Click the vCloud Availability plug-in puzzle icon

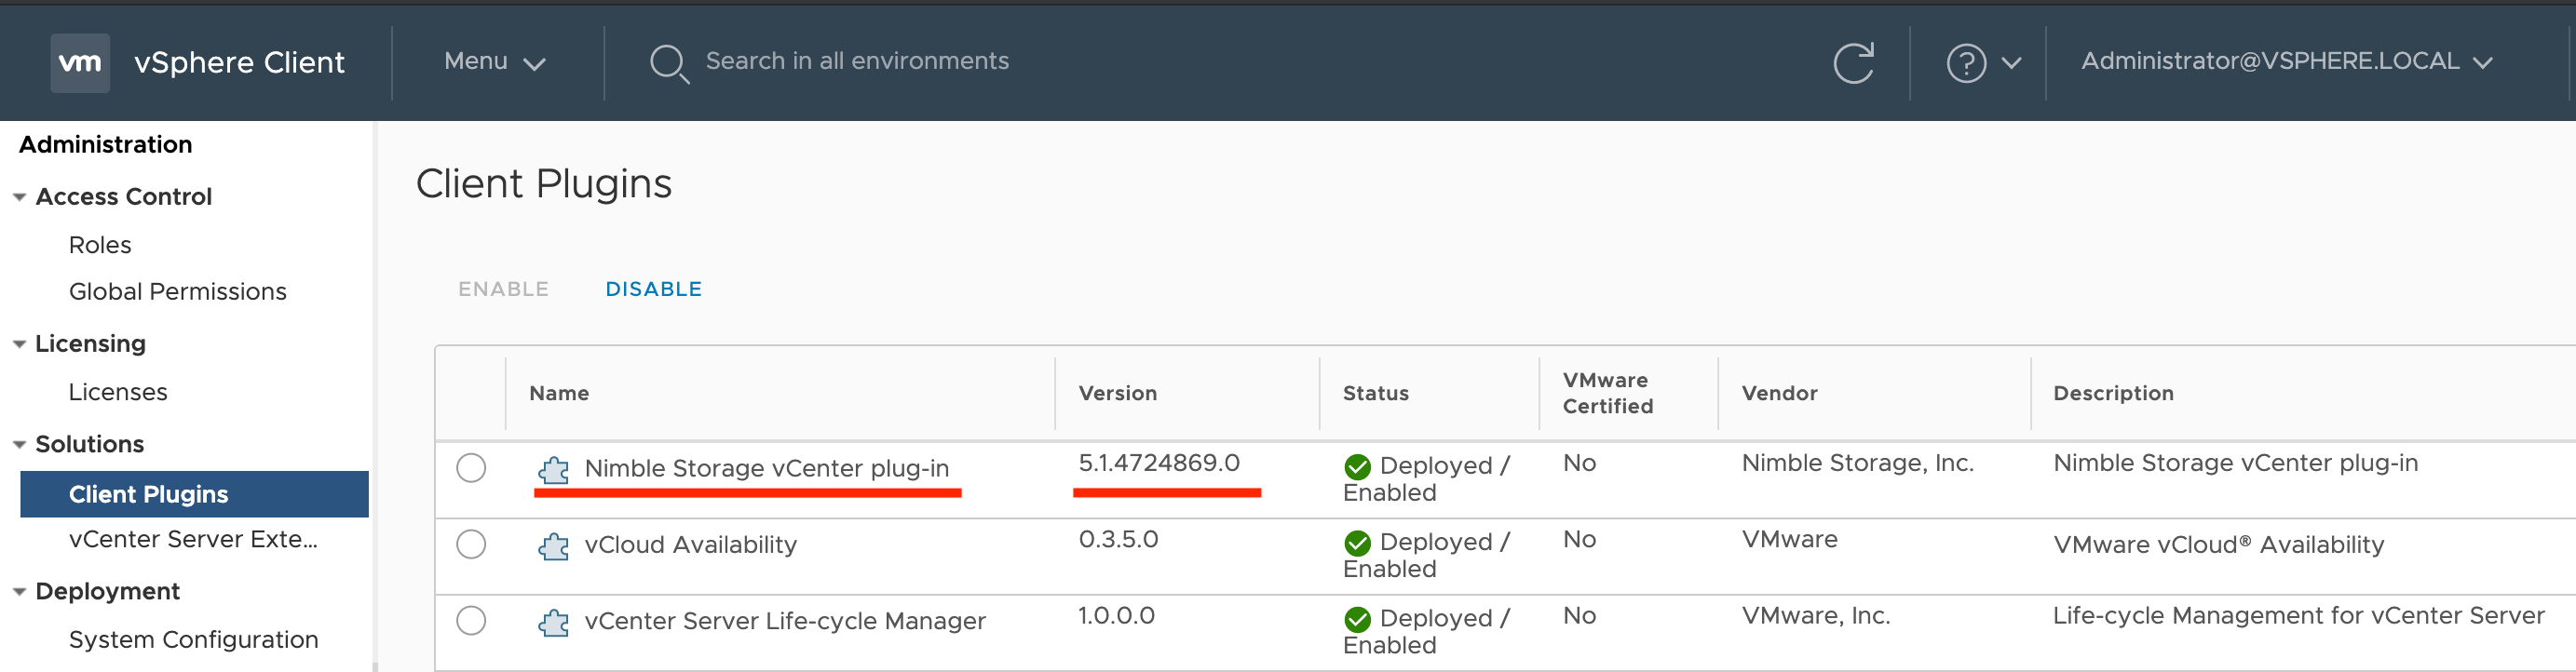coord(554,546)
